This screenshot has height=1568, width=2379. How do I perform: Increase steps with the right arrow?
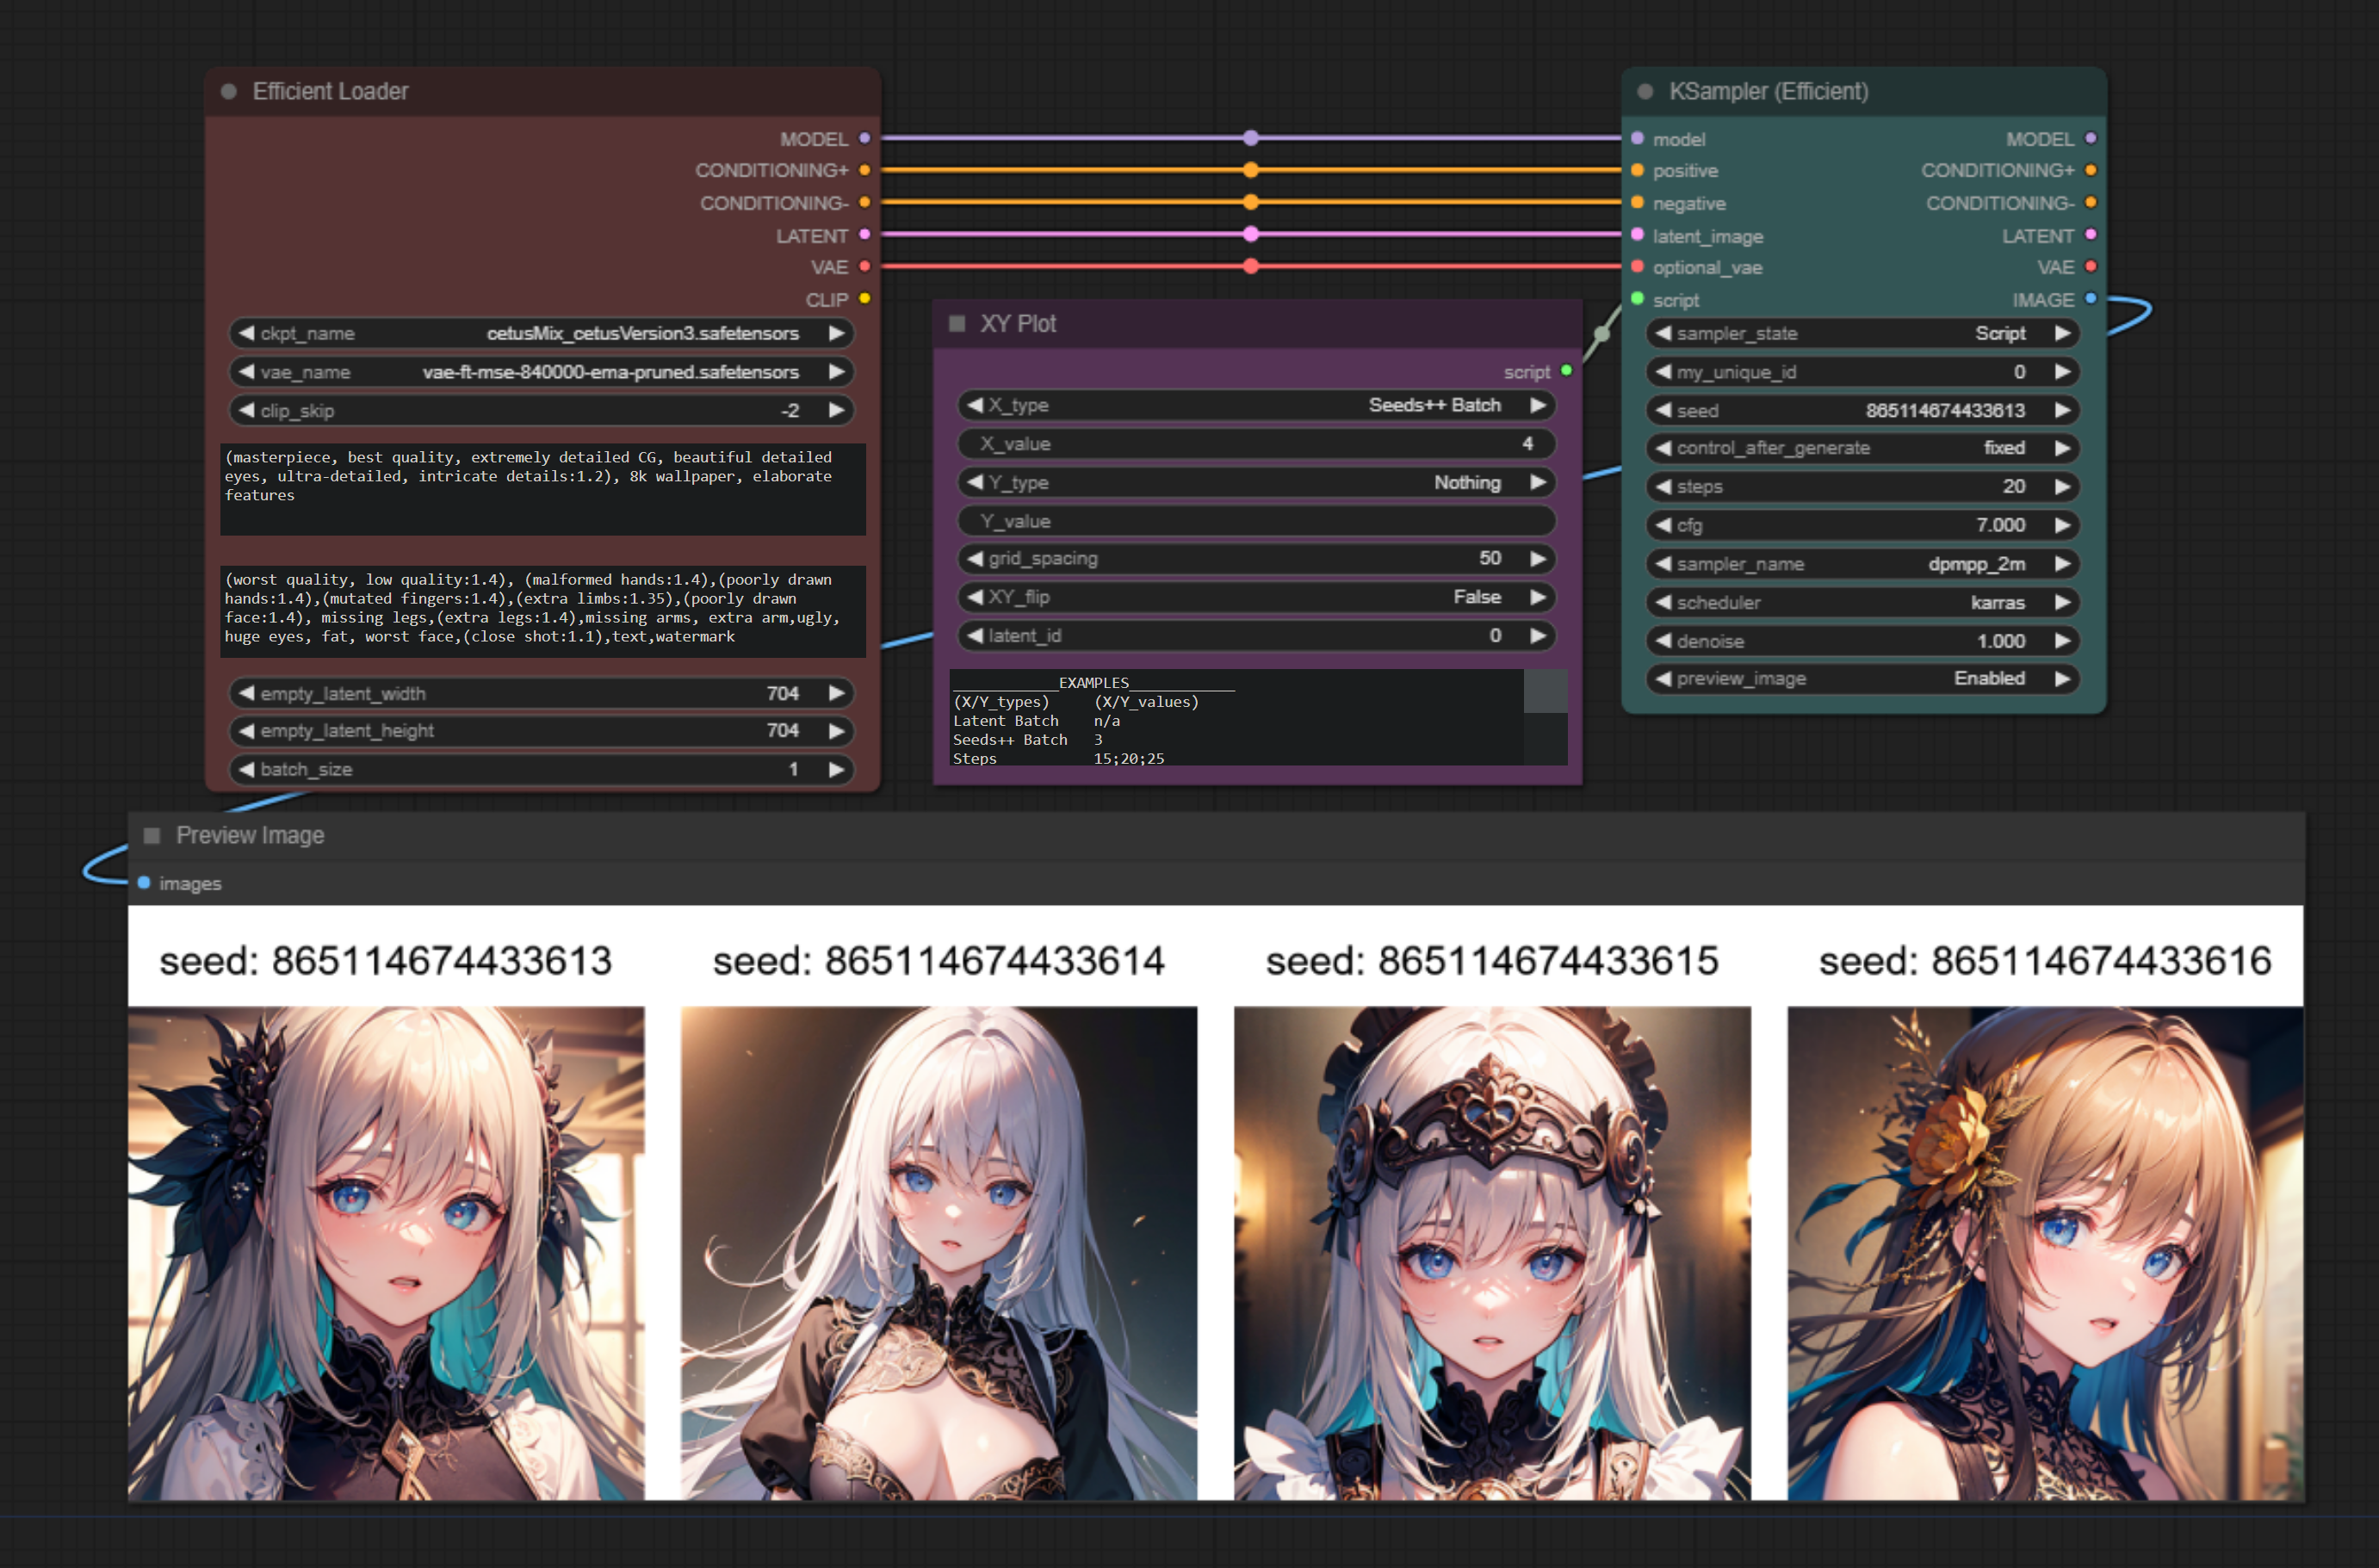click(2062, 487)
